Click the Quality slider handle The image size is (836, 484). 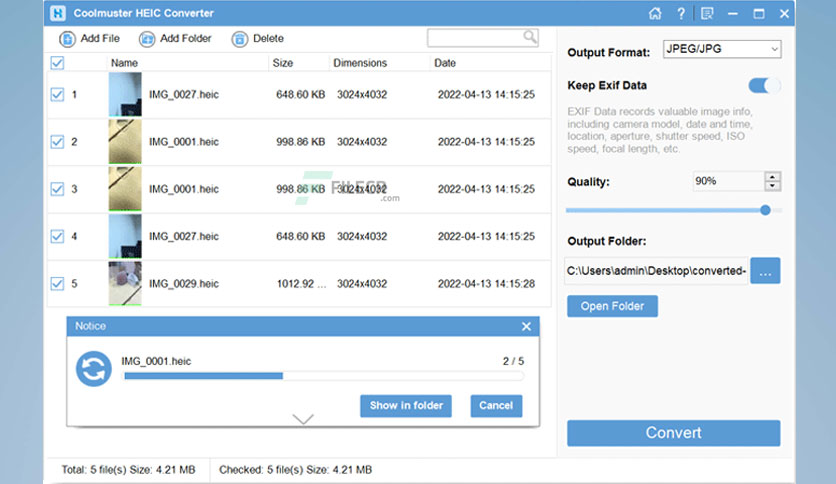pos(765,210)
